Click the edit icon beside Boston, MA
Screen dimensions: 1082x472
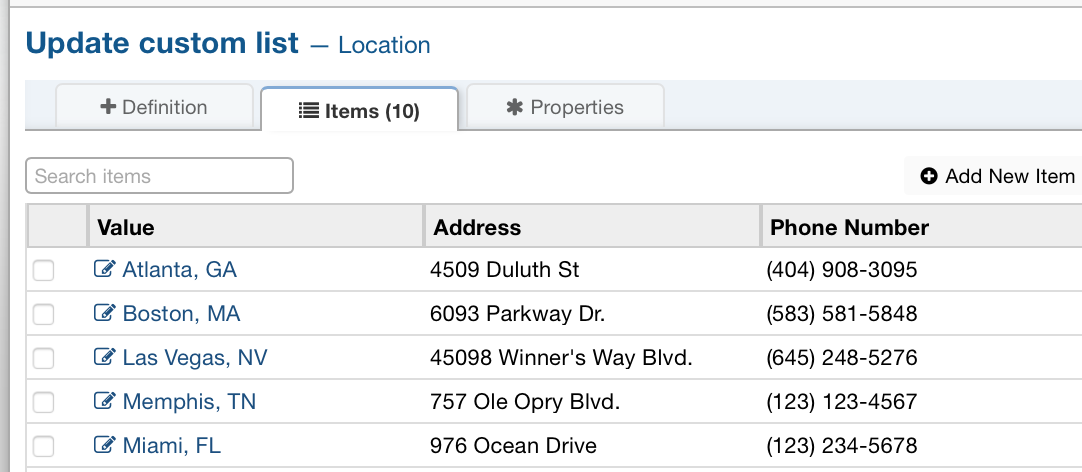pos(104,313)
